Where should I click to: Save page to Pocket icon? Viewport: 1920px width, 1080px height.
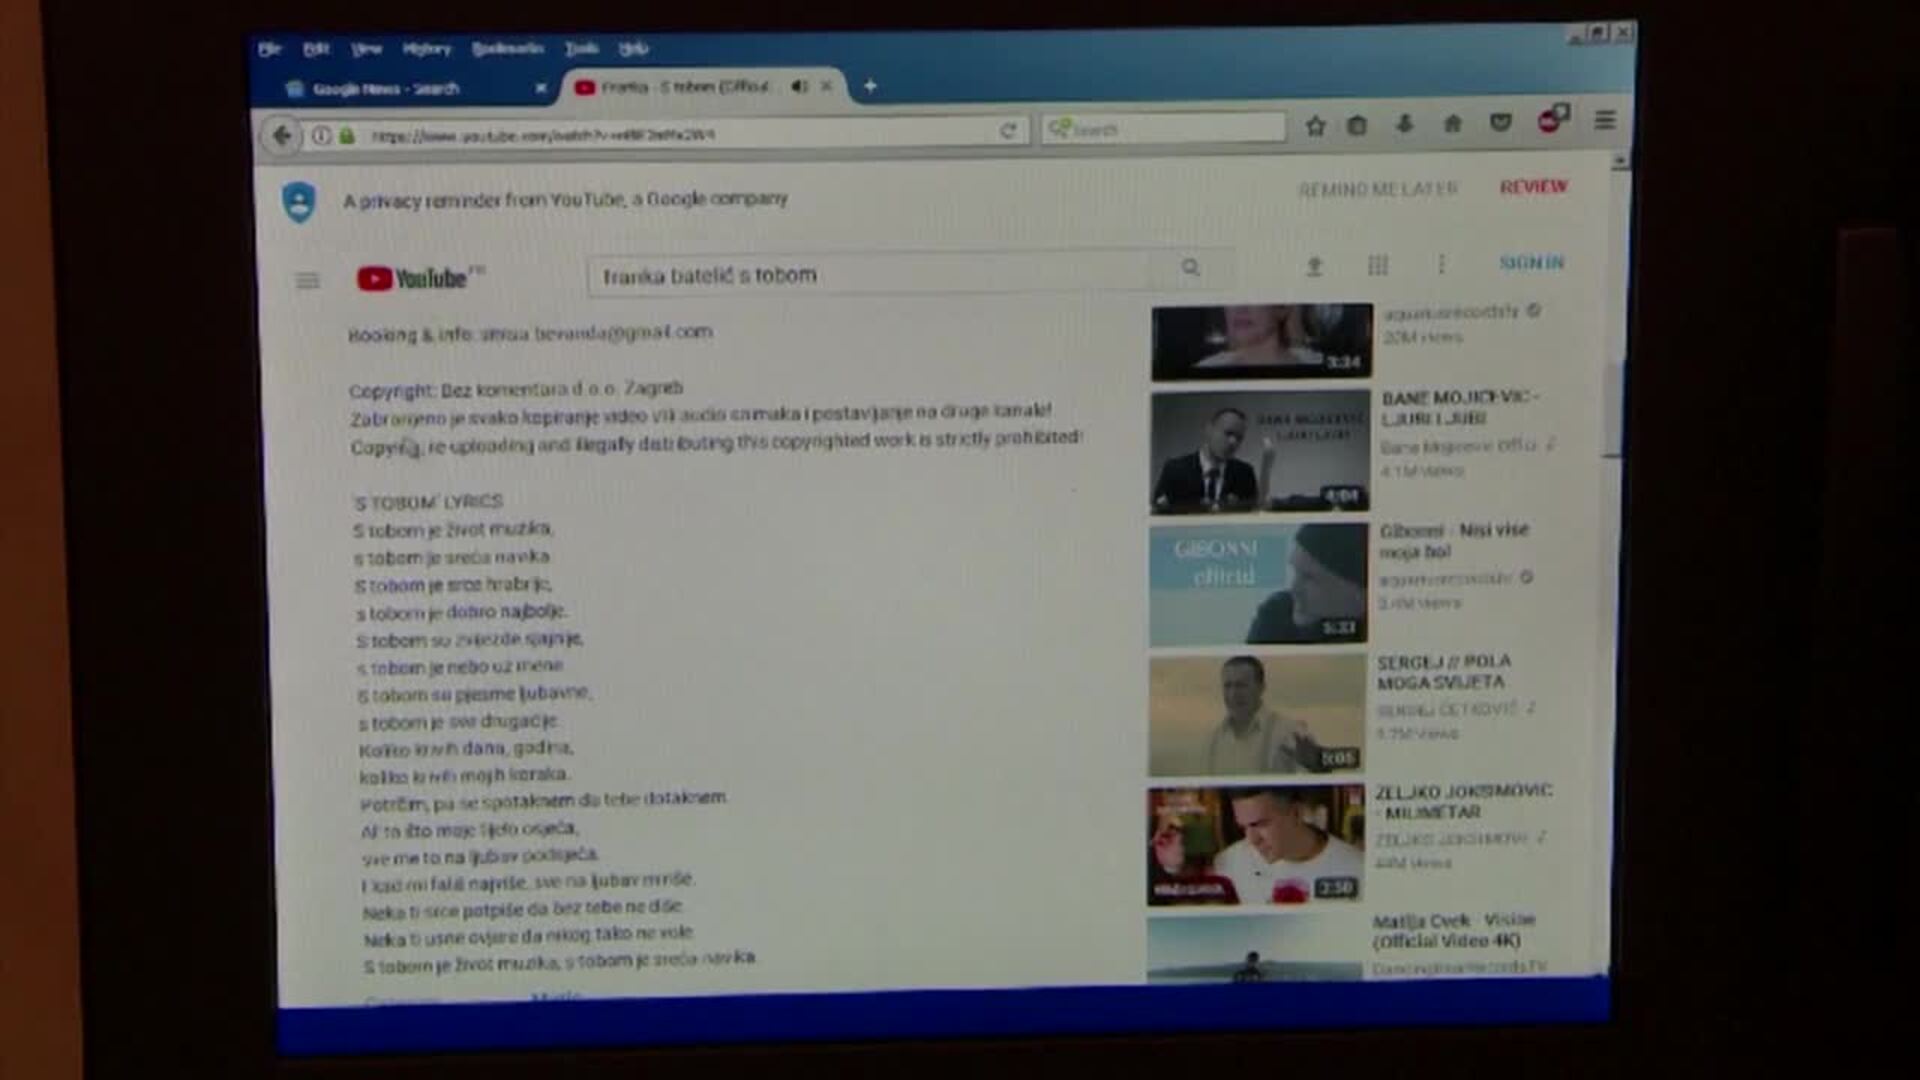1498,125
